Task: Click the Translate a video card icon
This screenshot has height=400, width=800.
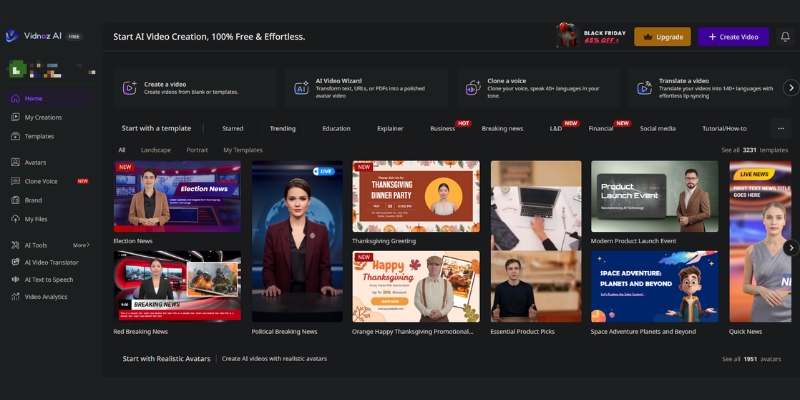Action: coord(644,88)
